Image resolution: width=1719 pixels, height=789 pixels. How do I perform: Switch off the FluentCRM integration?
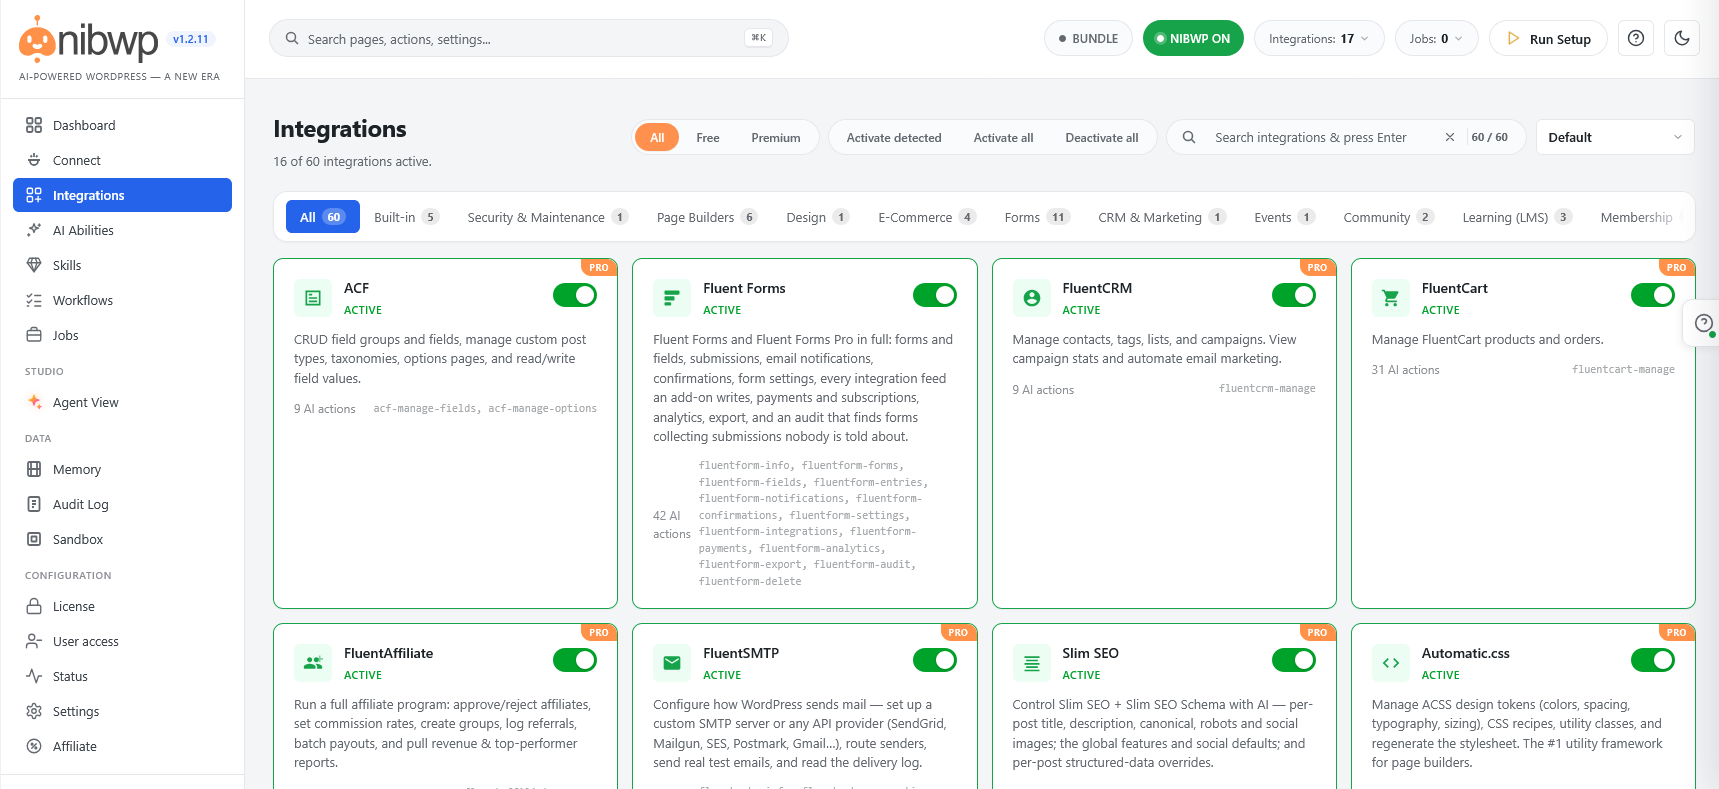tap(1294, 295)
